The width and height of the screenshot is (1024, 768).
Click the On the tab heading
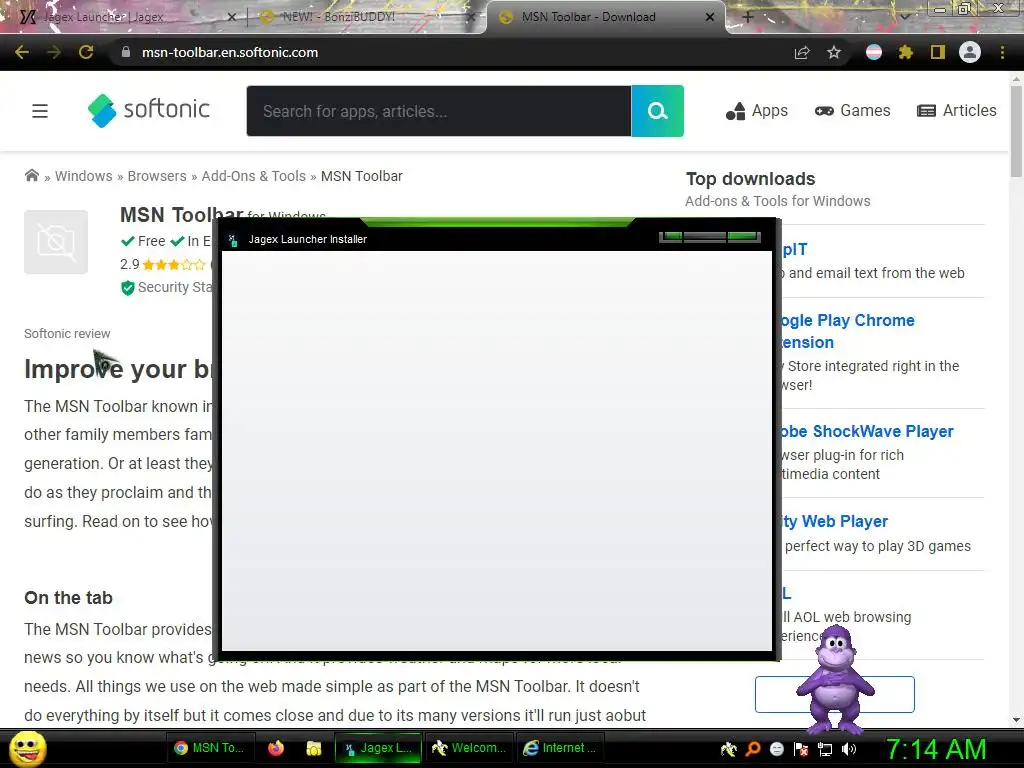(69, 598)
